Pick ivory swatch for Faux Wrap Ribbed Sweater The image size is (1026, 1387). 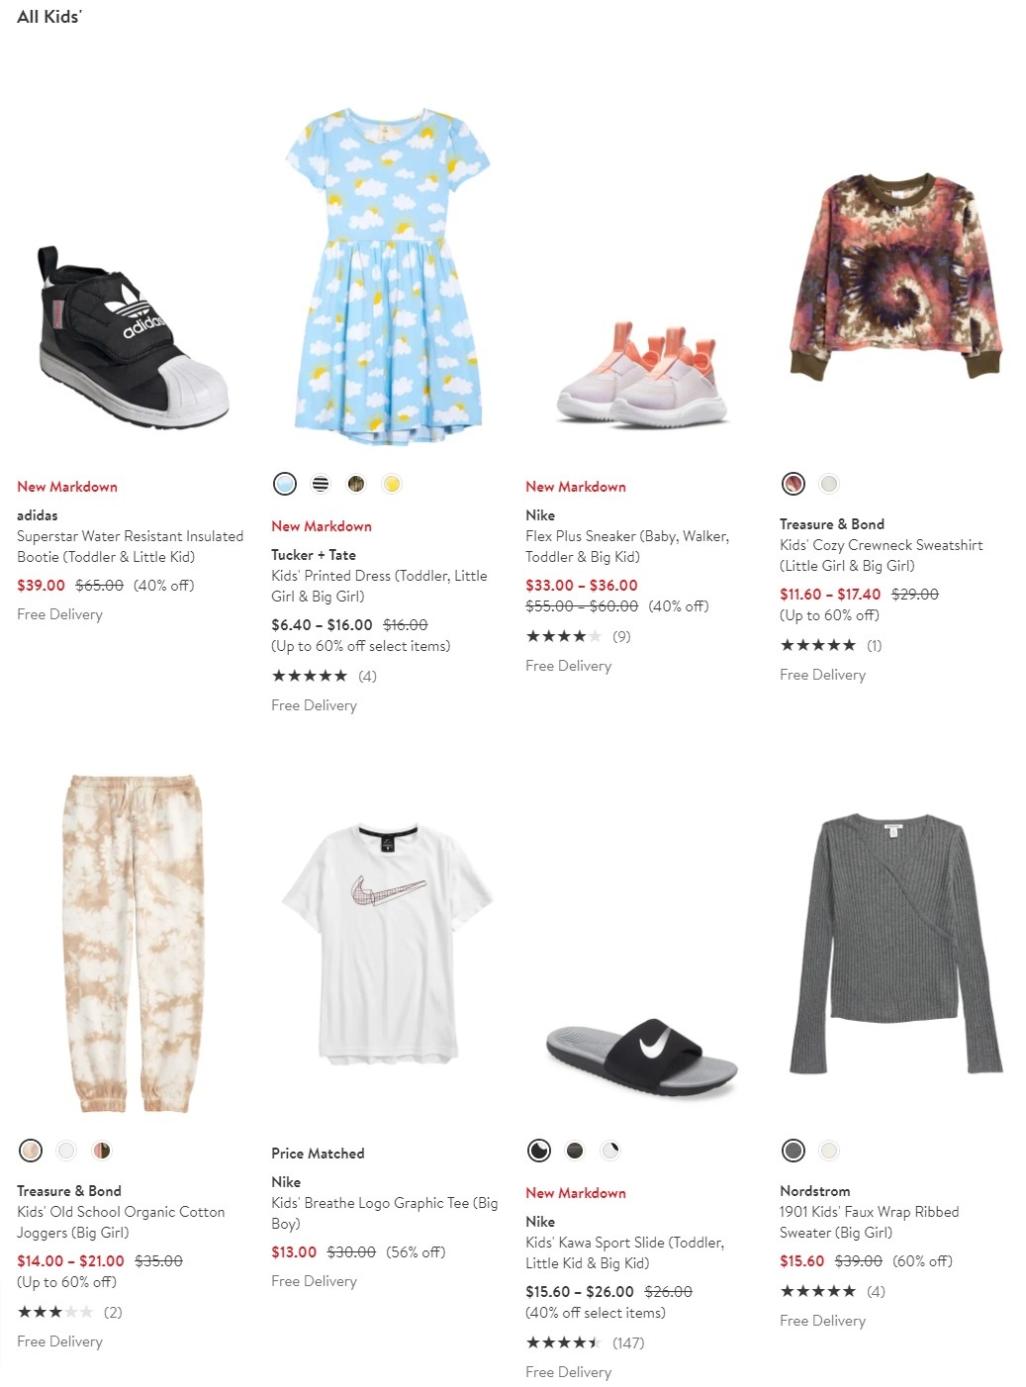point(828,1150)
